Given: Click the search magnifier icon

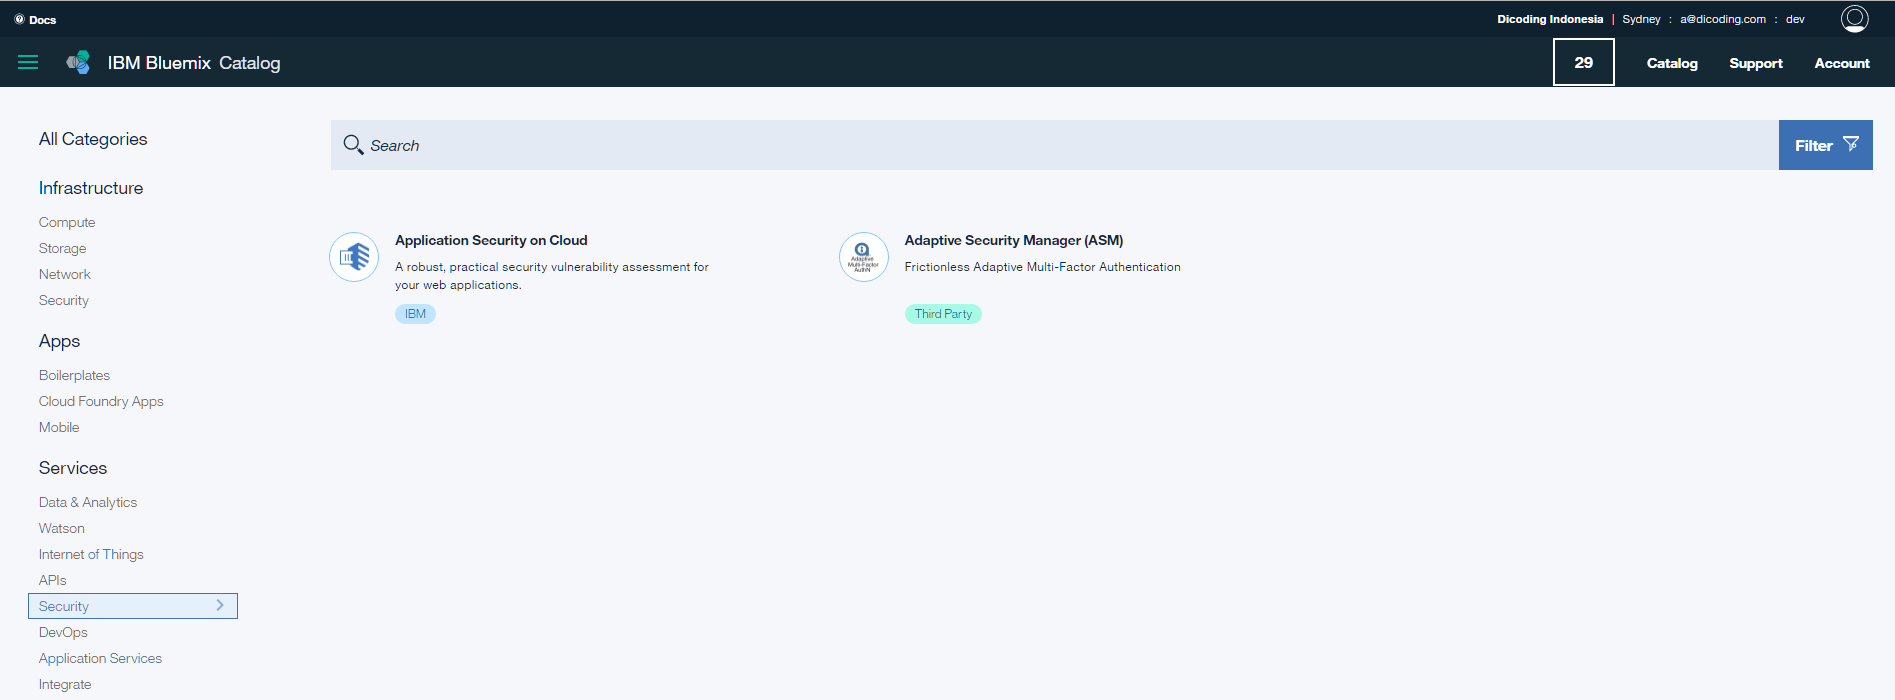Looking at the screenshot, I should click(x=353, y=145).
